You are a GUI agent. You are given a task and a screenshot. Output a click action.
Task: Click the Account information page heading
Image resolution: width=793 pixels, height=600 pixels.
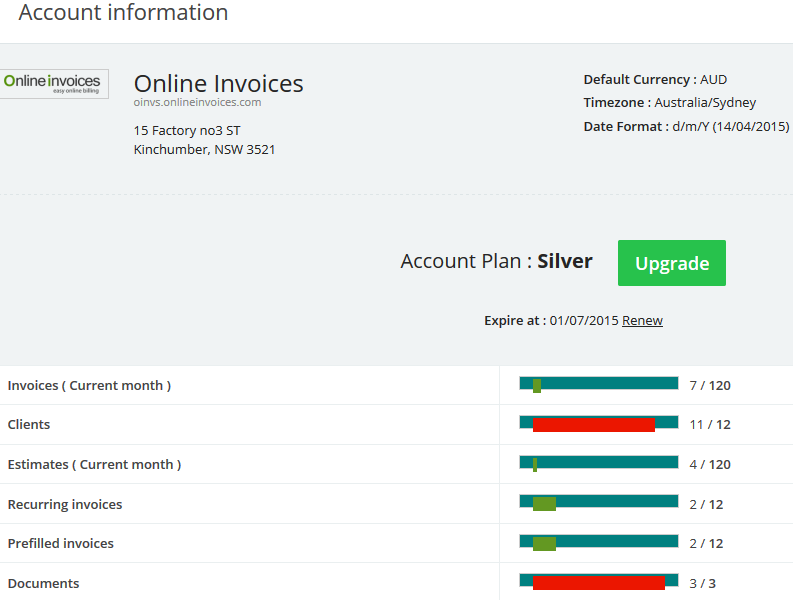[123, 13]
